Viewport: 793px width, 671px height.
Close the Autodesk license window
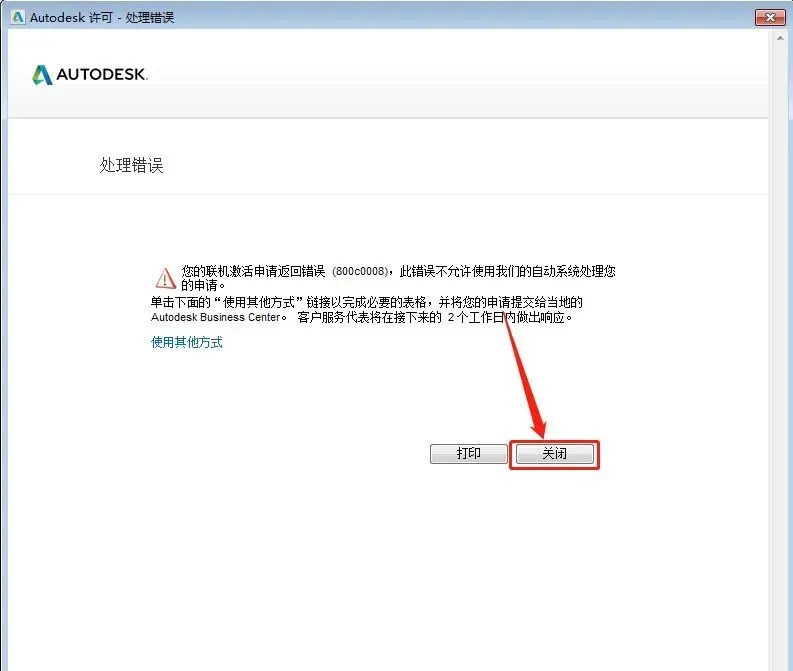(x=770, y=18)
